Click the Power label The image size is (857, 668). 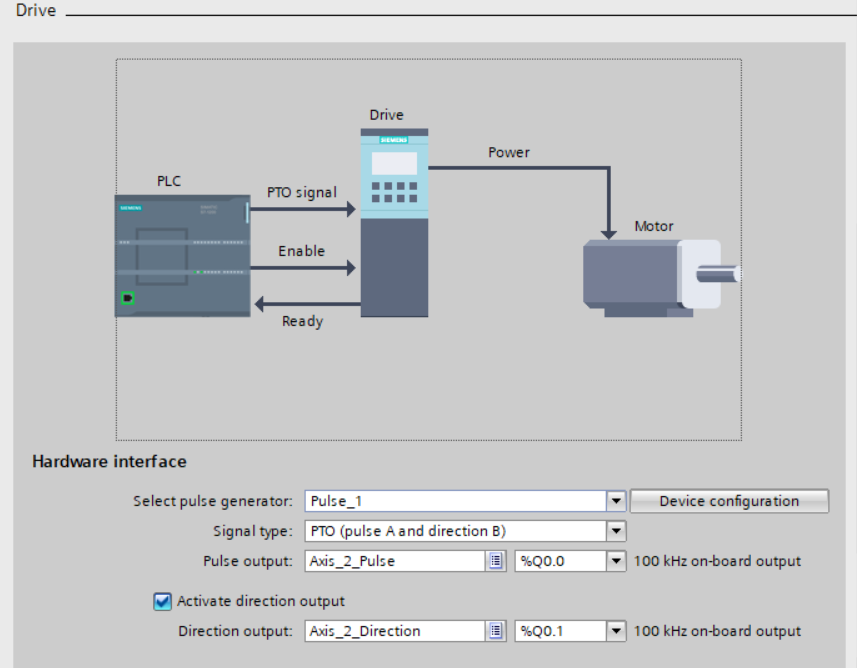click(509, 153)
